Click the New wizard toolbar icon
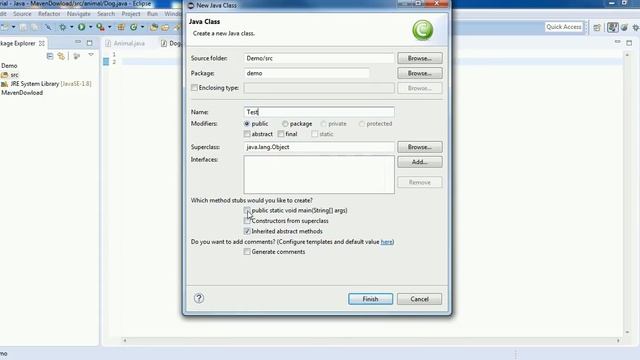640x360 pixels. tap(4, 27)
